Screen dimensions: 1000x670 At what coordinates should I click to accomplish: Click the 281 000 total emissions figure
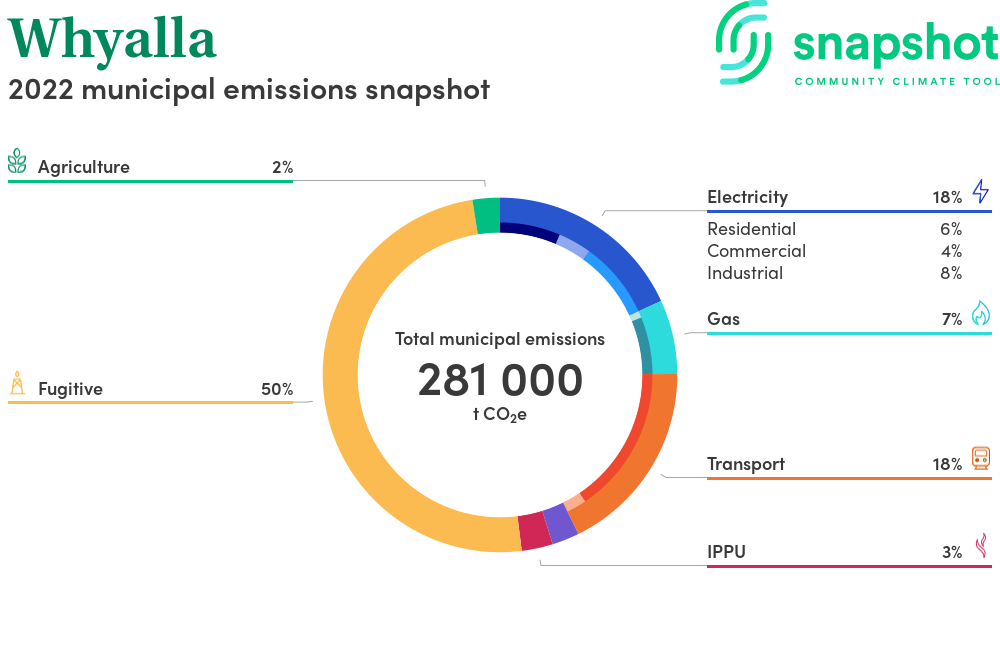point(500,380)
